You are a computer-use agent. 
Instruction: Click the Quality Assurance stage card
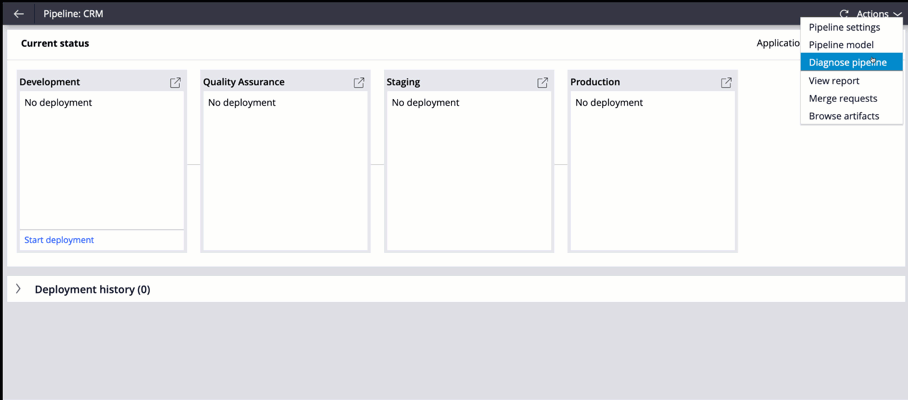(x=285, y=161)
